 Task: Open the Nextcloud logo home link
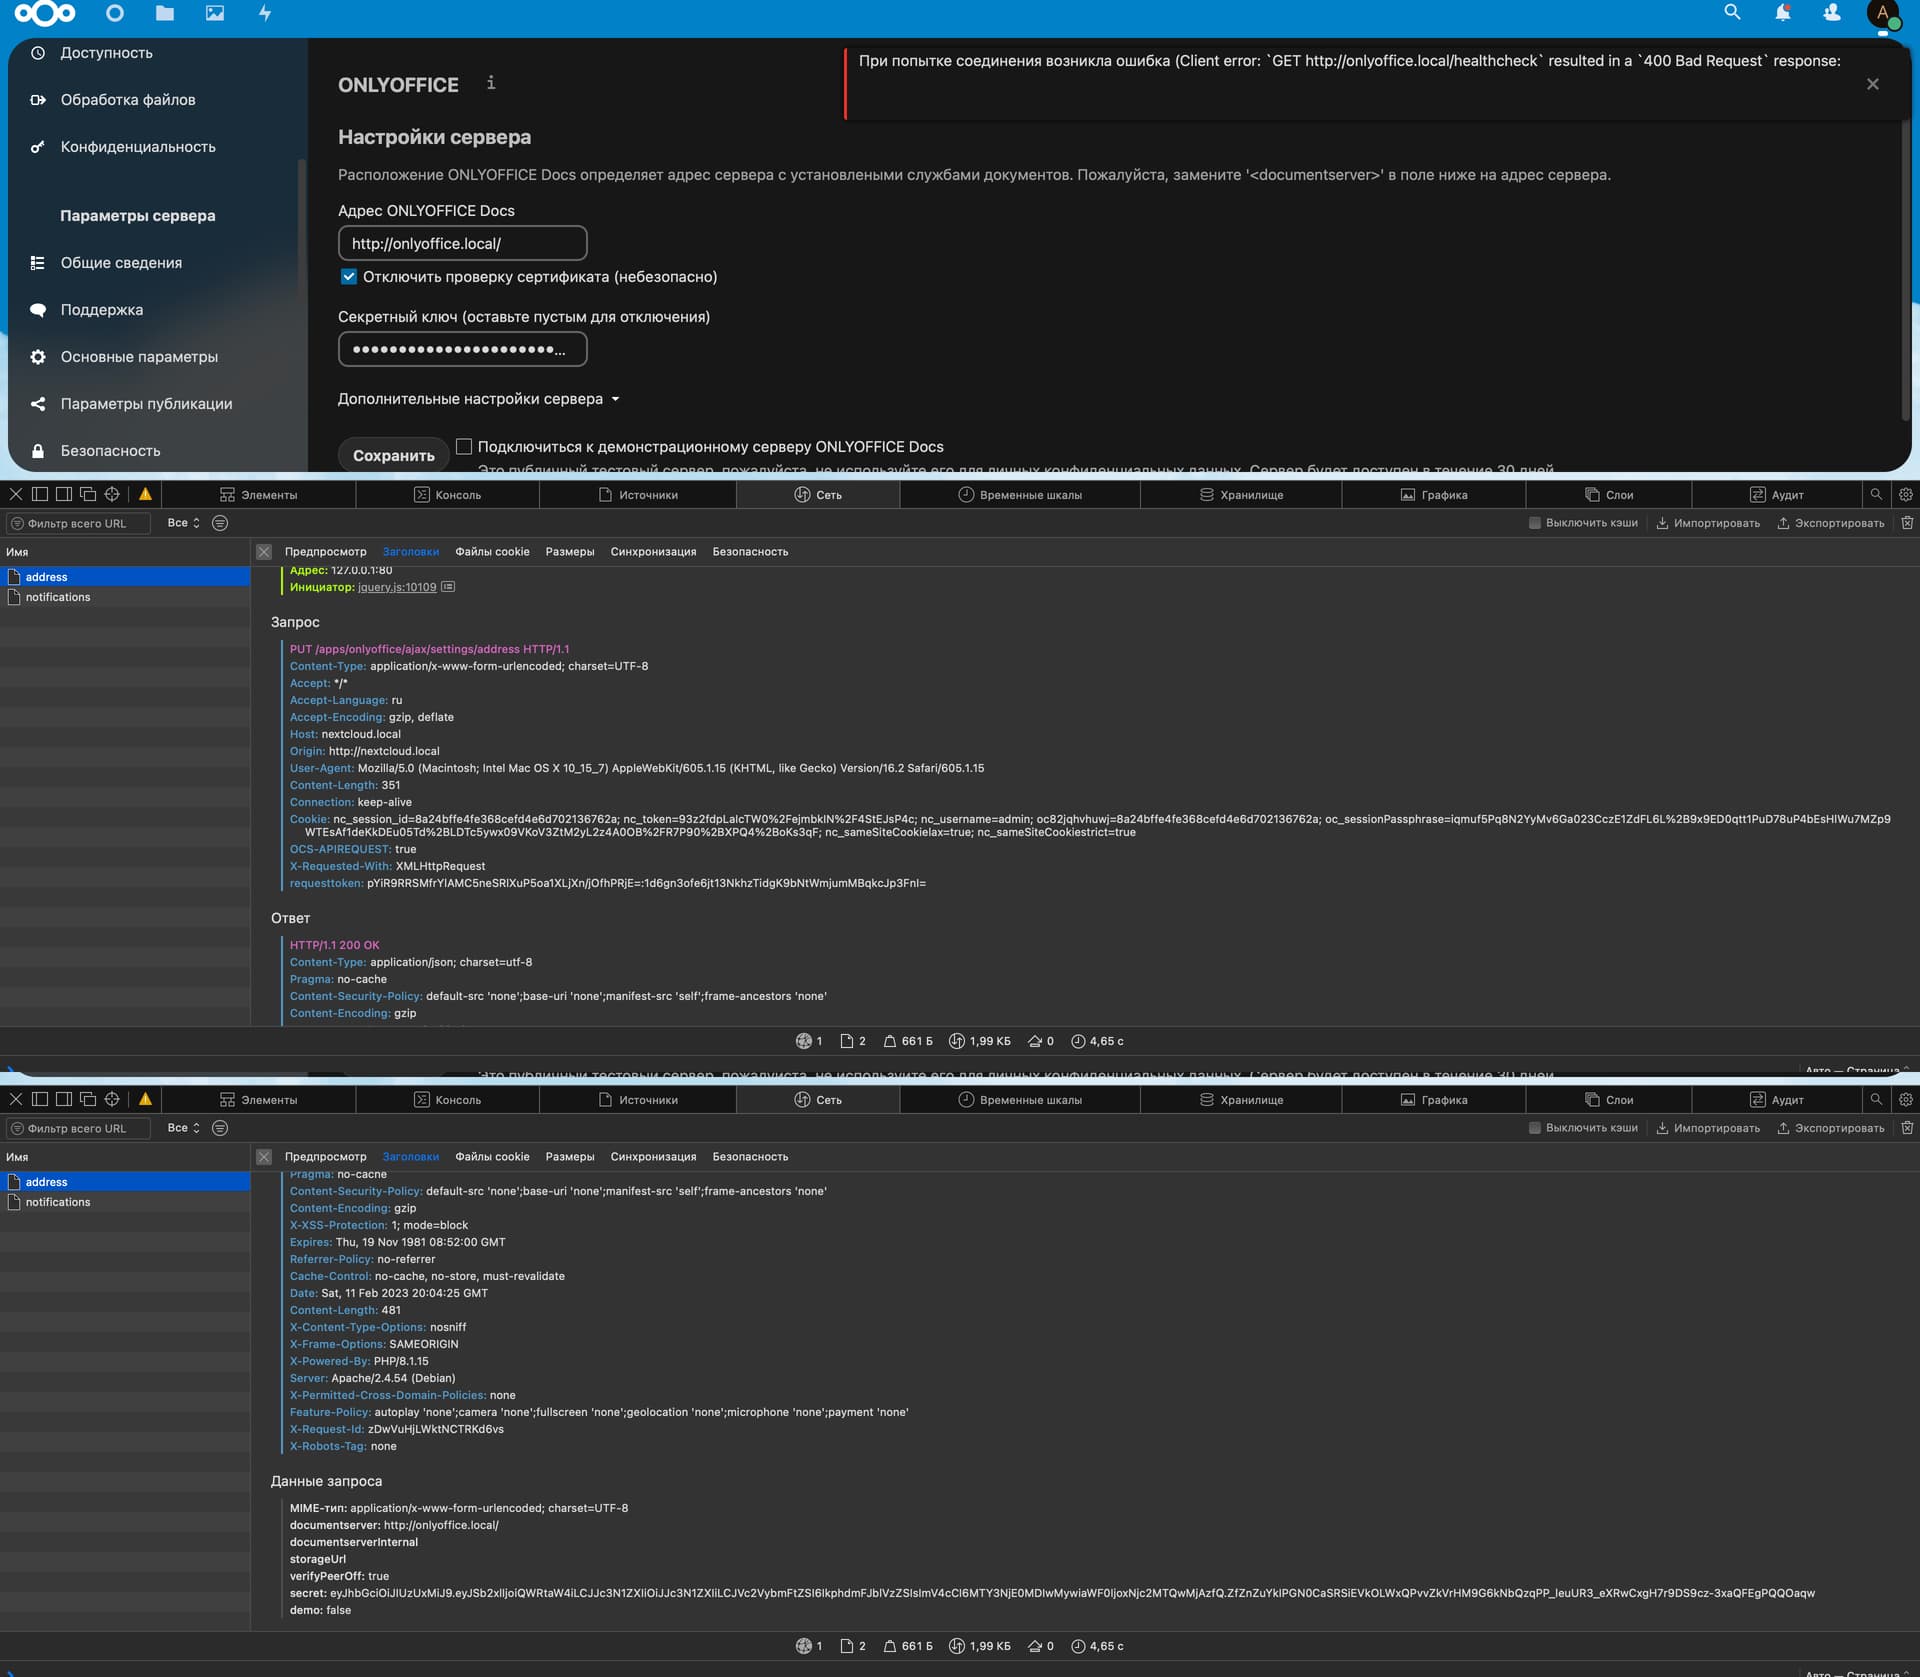click(45, 13)
